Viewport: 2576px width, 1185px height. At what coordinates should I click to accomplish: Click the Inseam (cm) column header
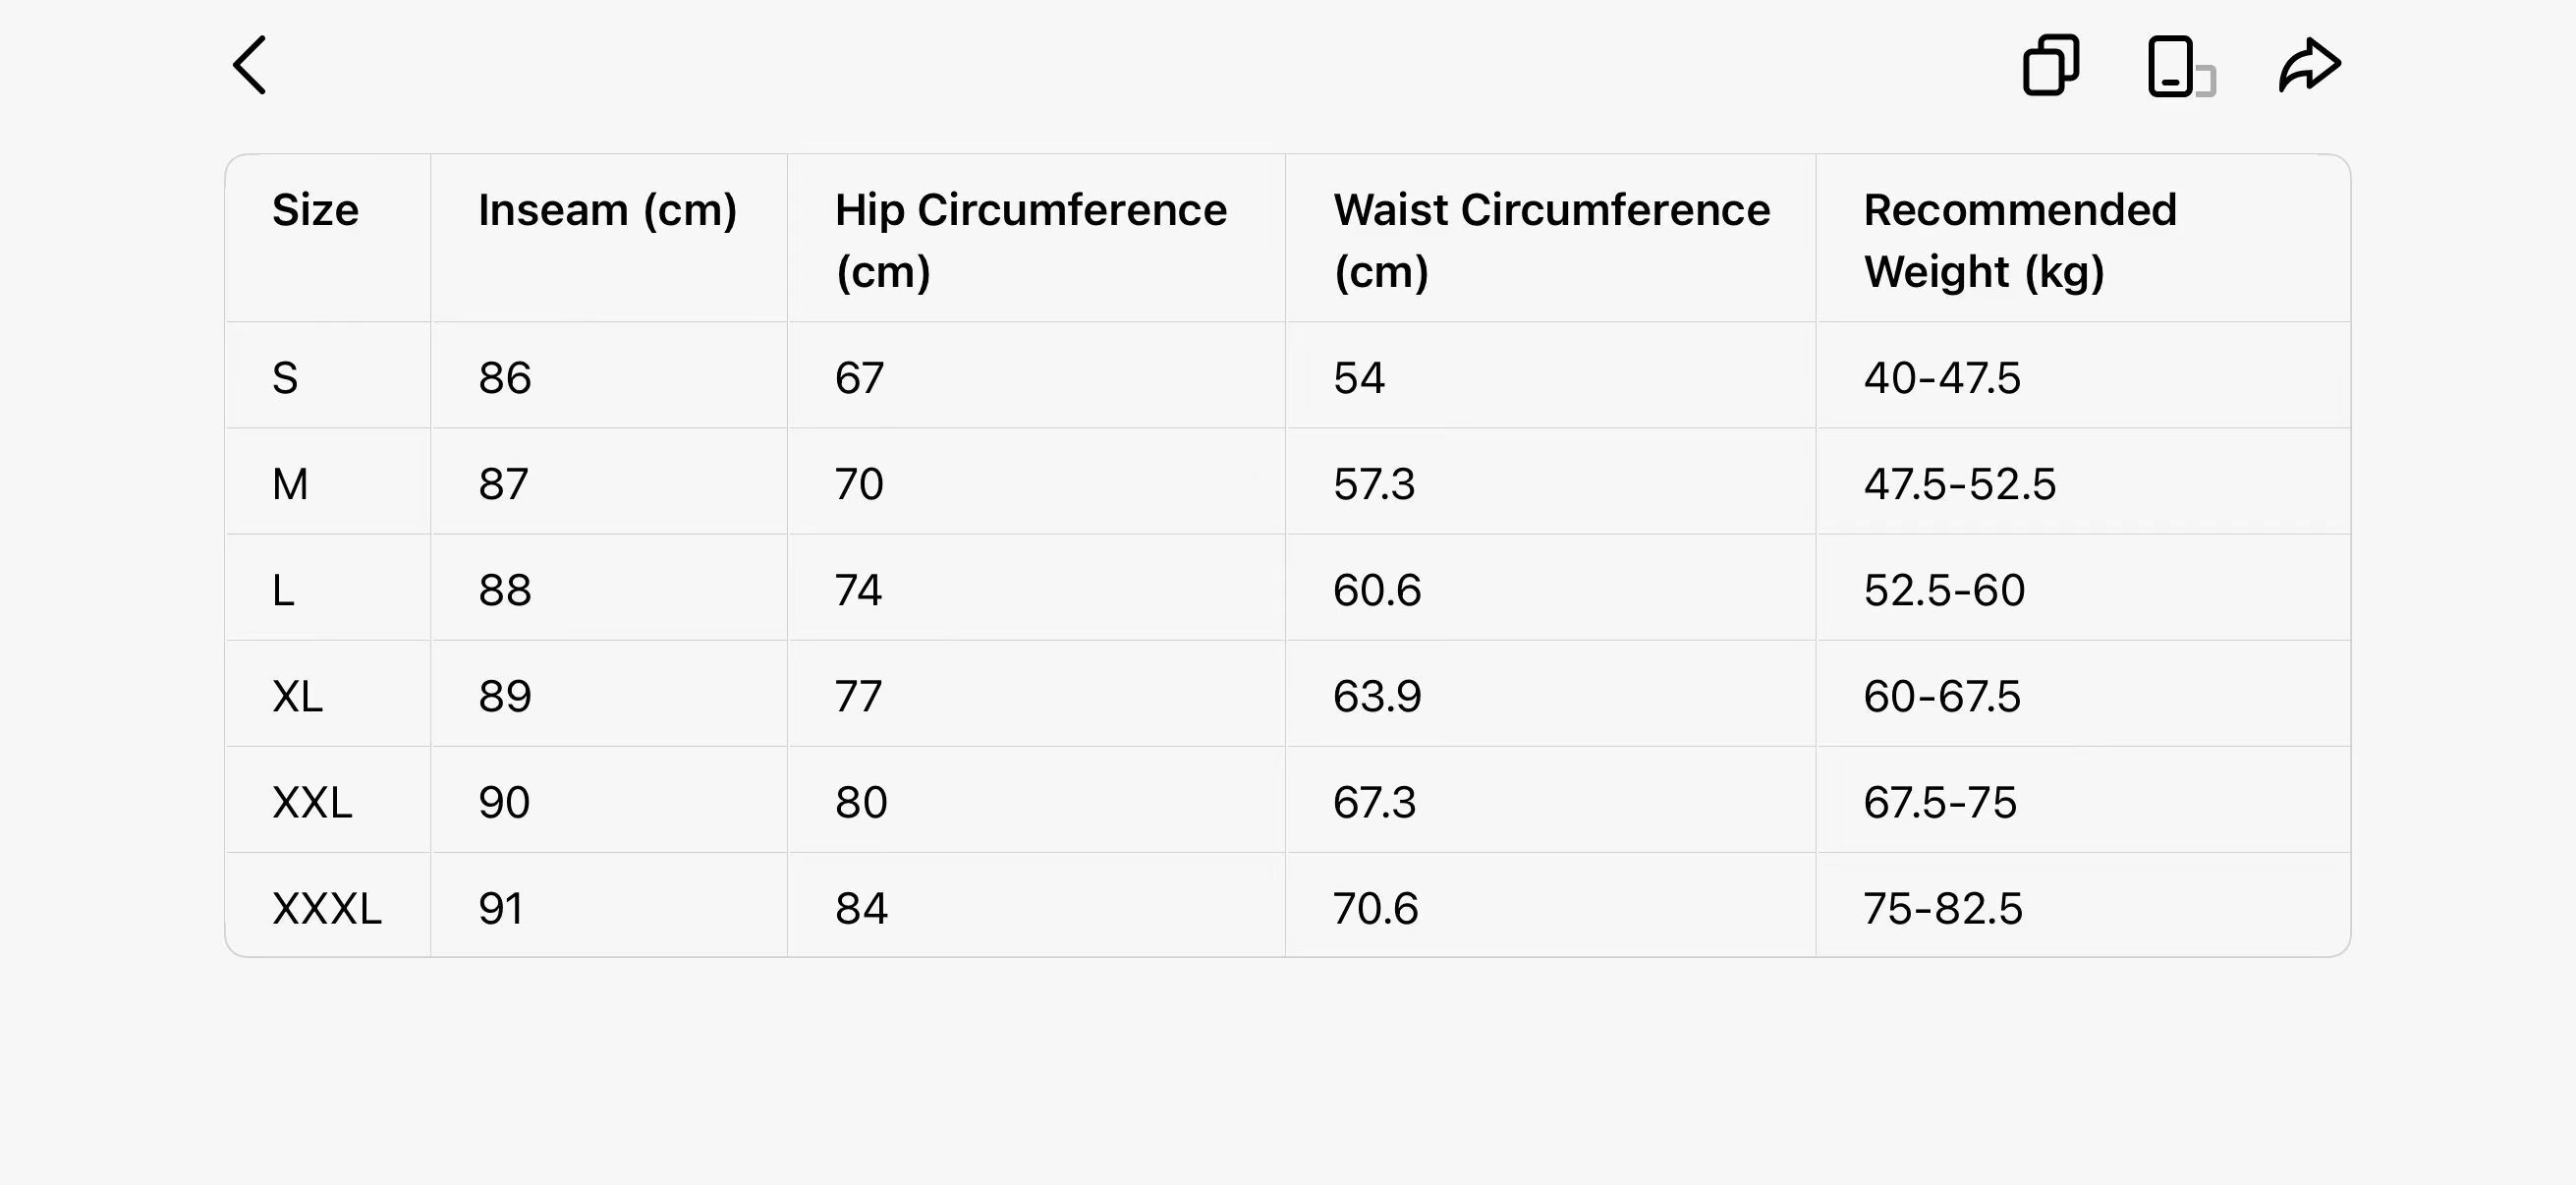point(607,210)
